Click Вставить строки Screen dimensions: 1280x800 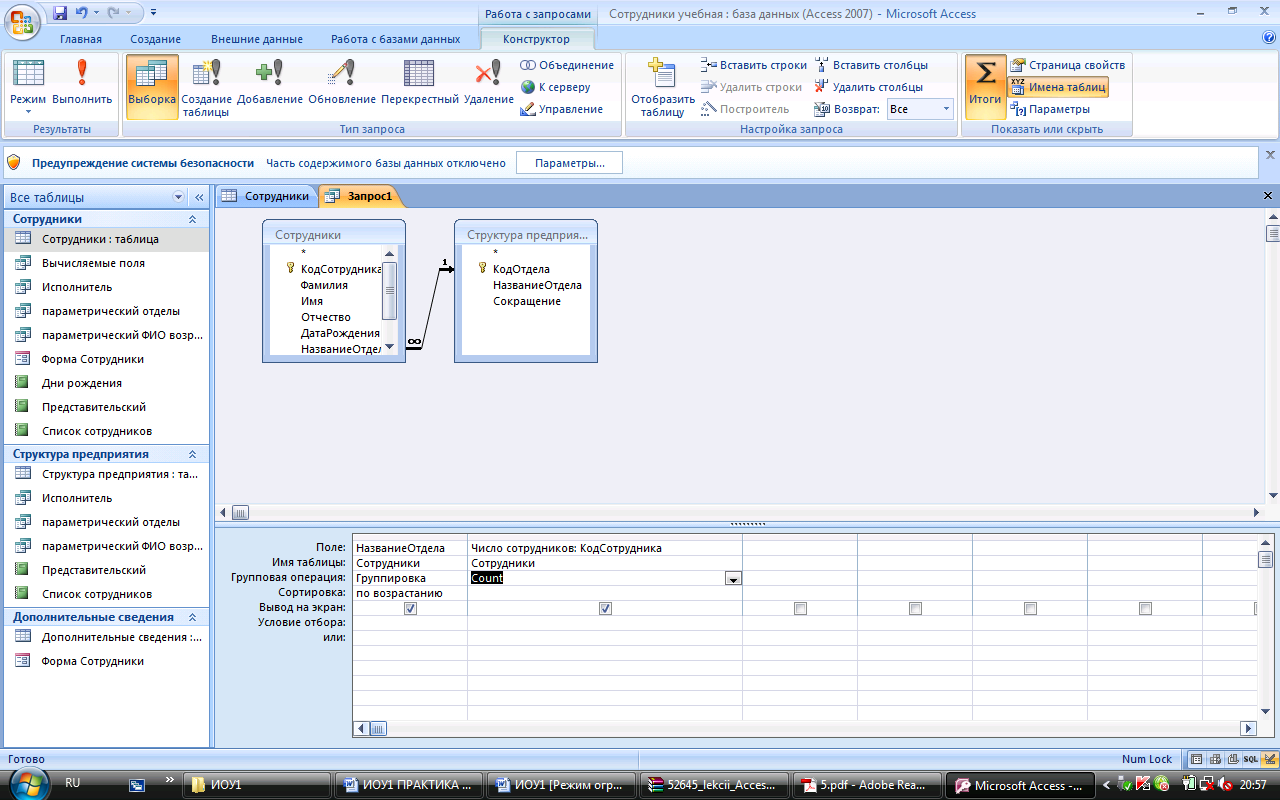click(x=754, y=65)
